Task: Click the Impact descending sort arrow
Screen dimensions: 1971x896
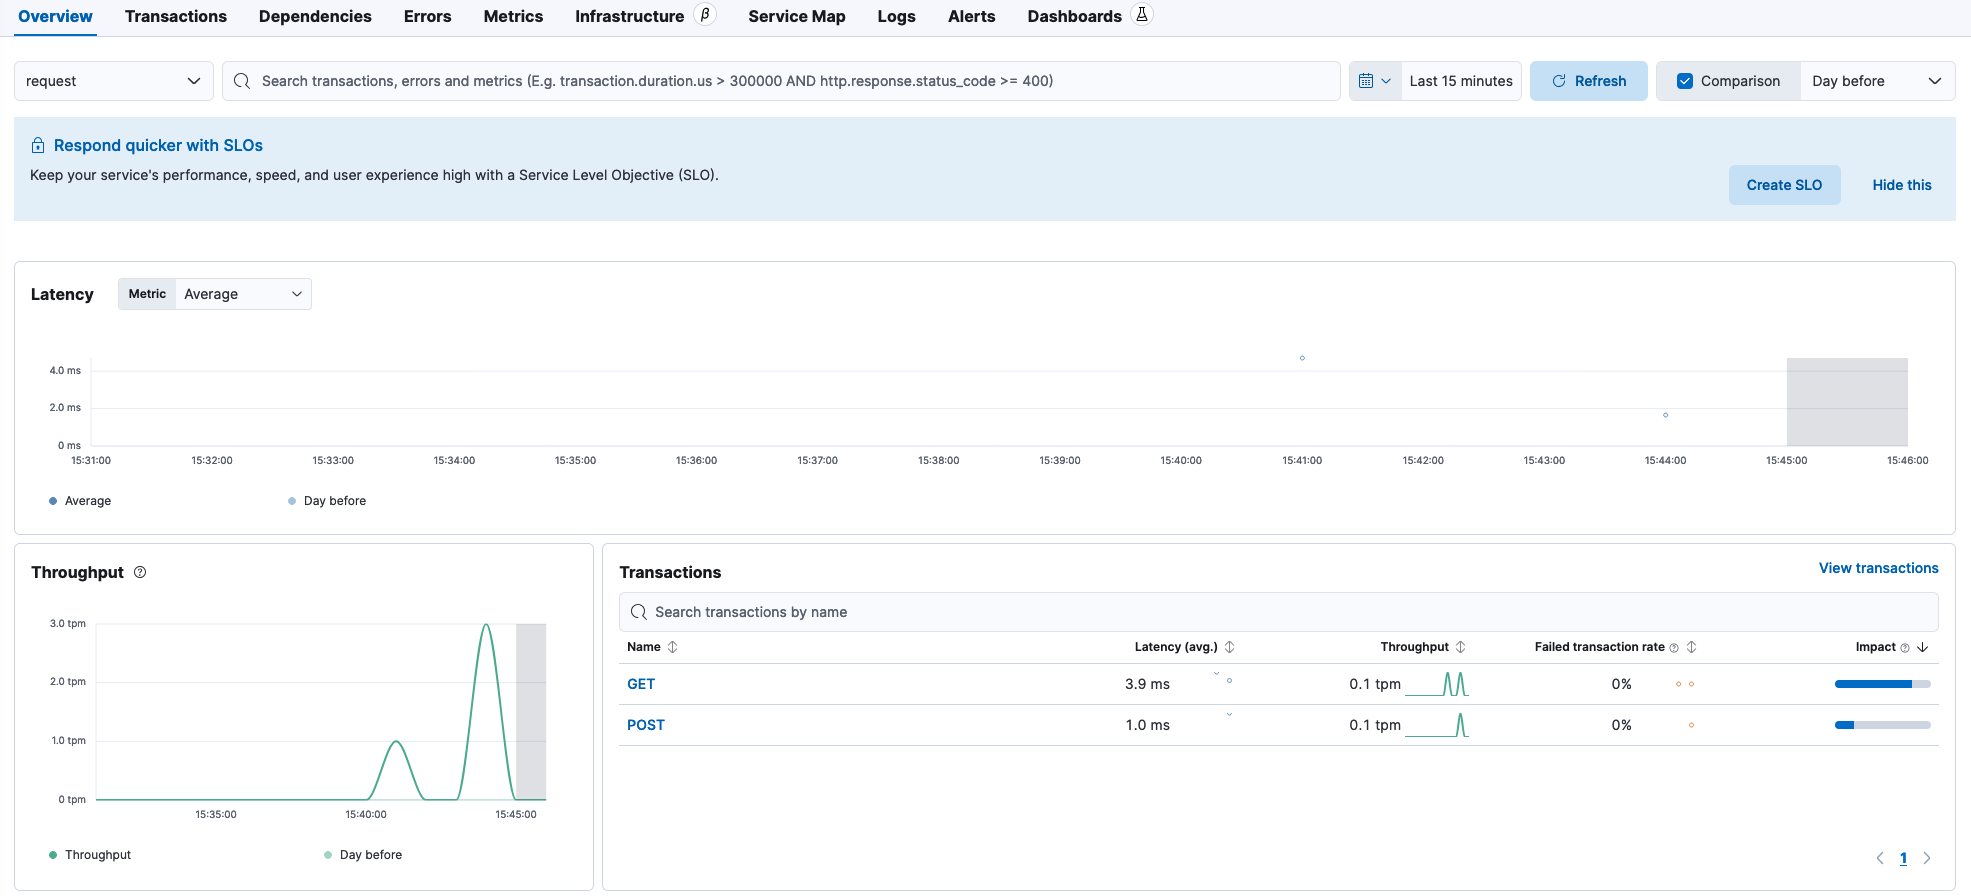Action: [1923, 647]
